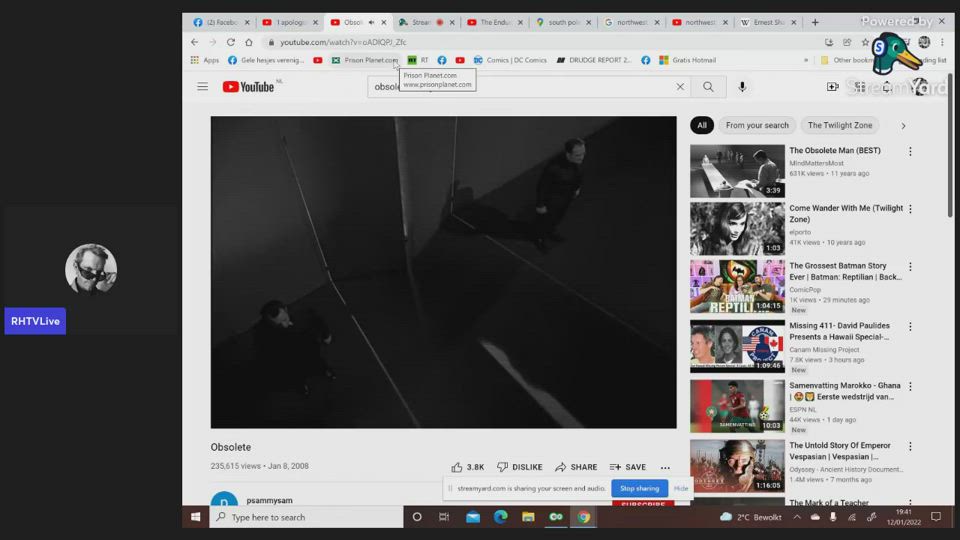
Task: Open the YouTube hamburger guide menu
Action: click(202, 87)
